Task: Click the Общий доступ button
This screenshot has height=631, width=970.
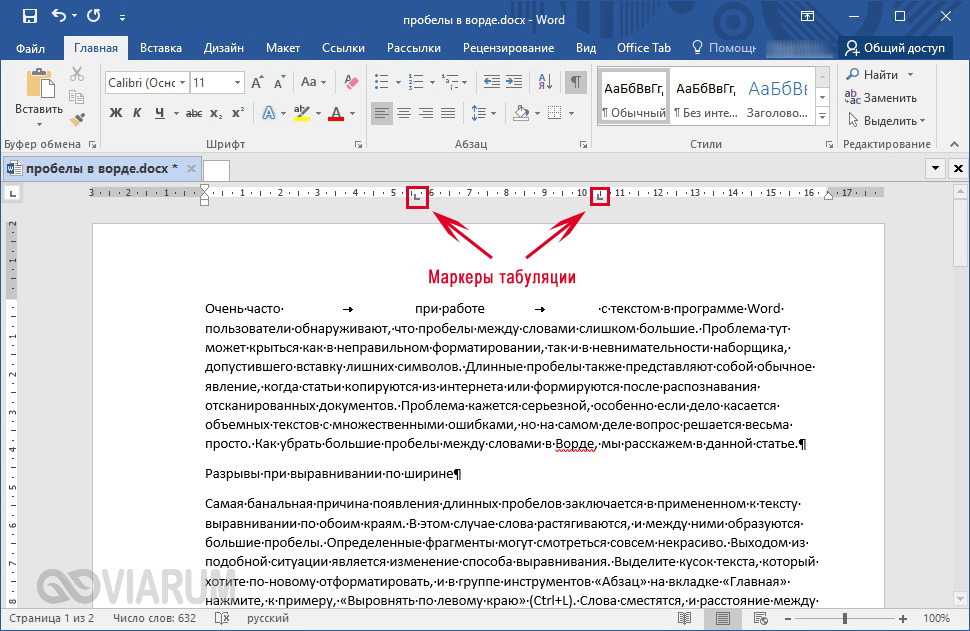Action: (x=895, y=48)
